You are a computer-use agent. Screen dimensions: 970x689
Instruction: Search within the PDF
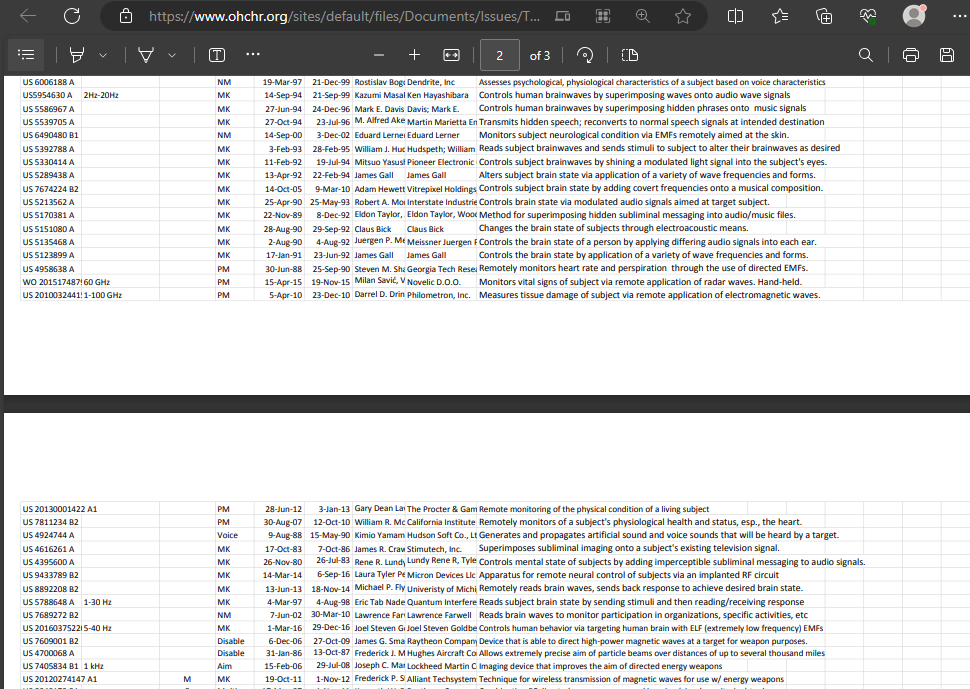click(866, 55)
